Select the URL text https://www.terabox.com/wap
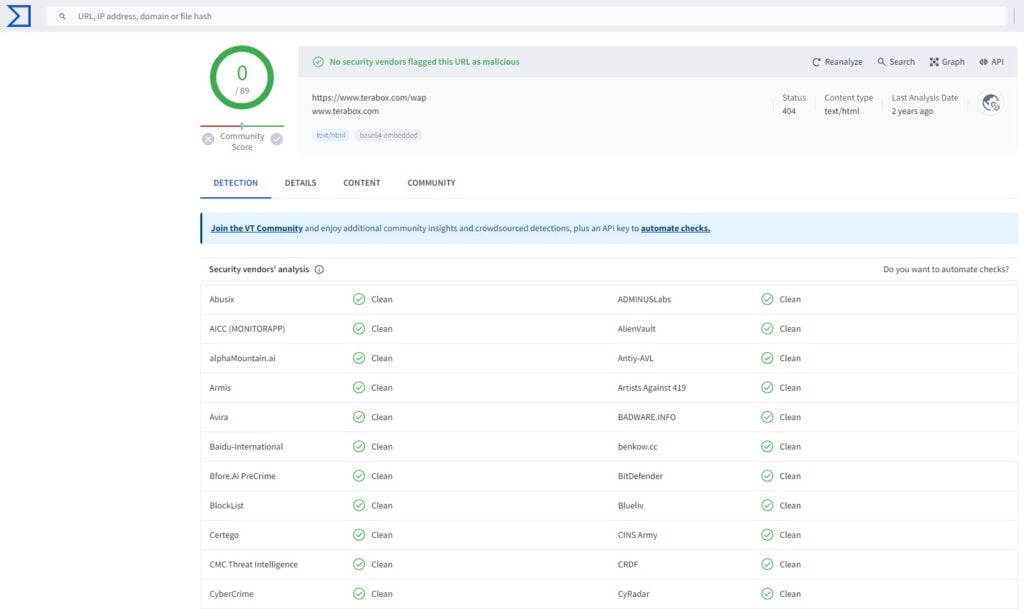 (x=369, y=98)
